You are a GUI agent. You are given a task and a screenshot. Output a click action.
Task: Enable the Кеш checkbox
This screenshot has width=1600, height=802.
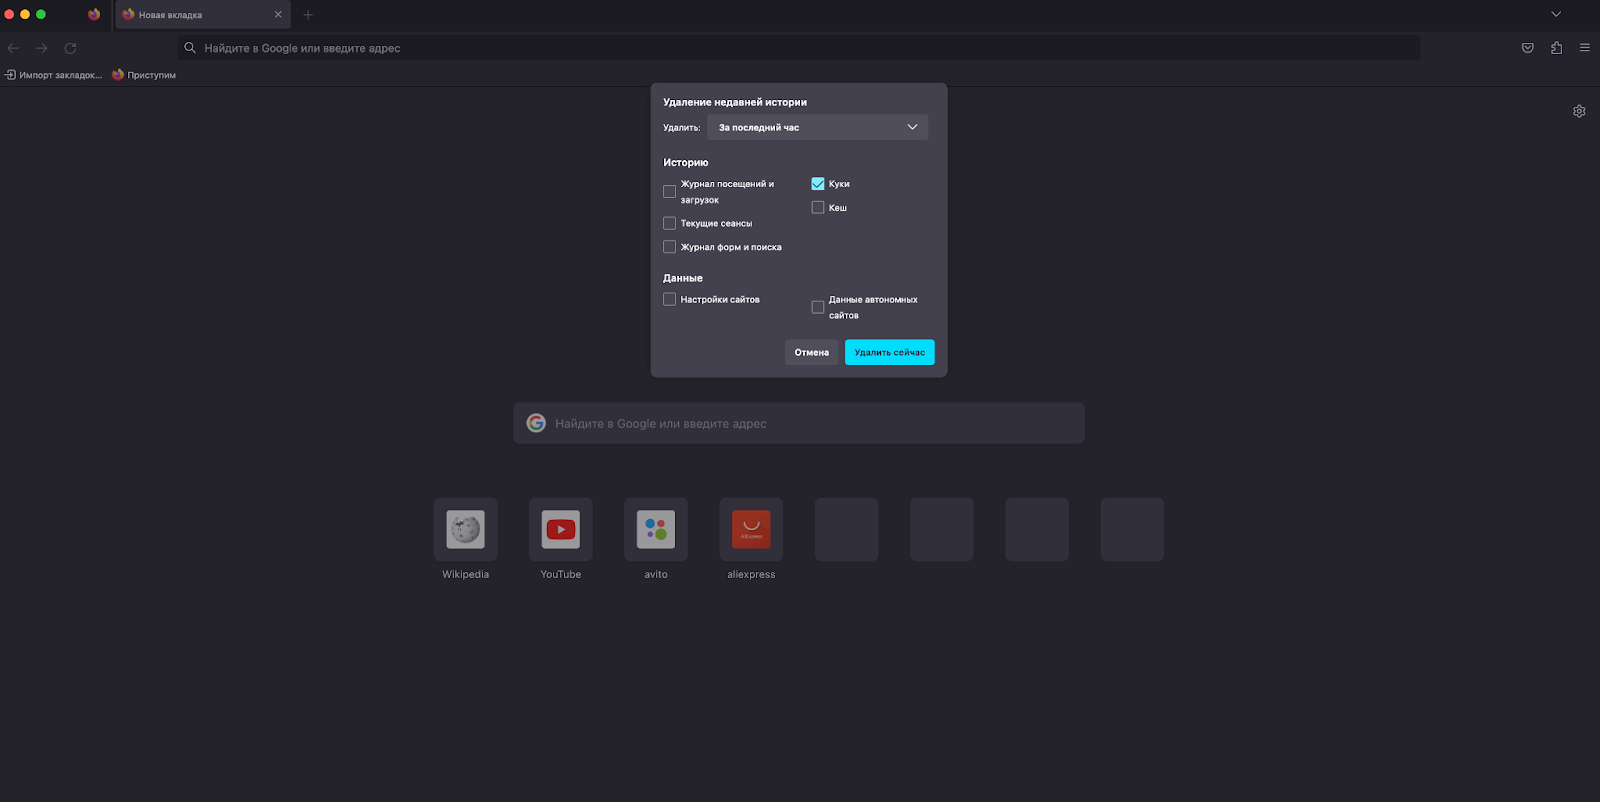tap(818, 208)
